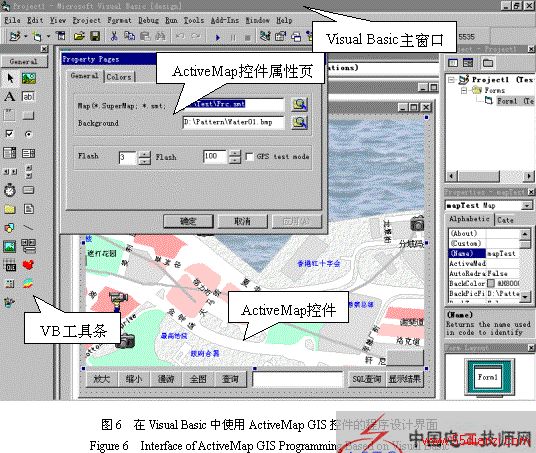Toggle Folders icon in Project Explorer
This screenshot has width=536, height=453.
click(x=488, y=63)
